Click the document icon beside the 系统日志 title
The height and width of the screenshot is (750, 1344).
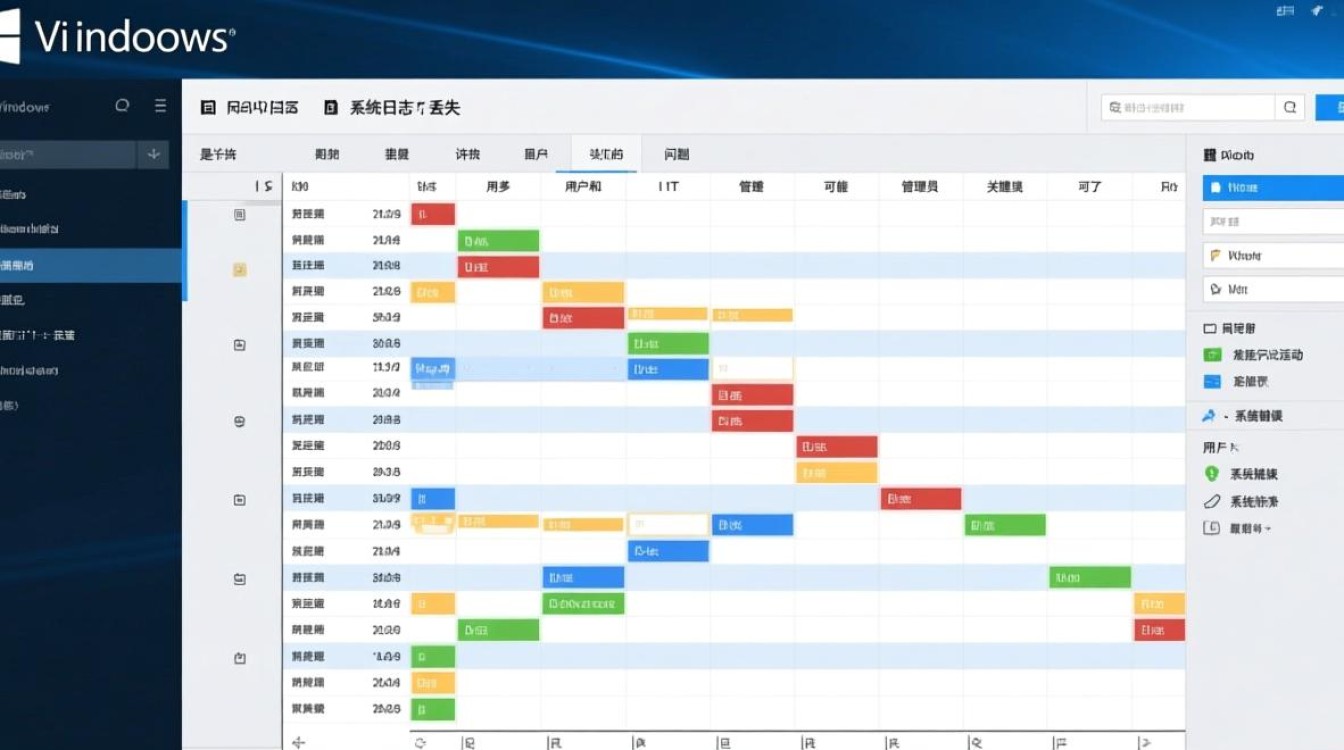tap(330, 106)
